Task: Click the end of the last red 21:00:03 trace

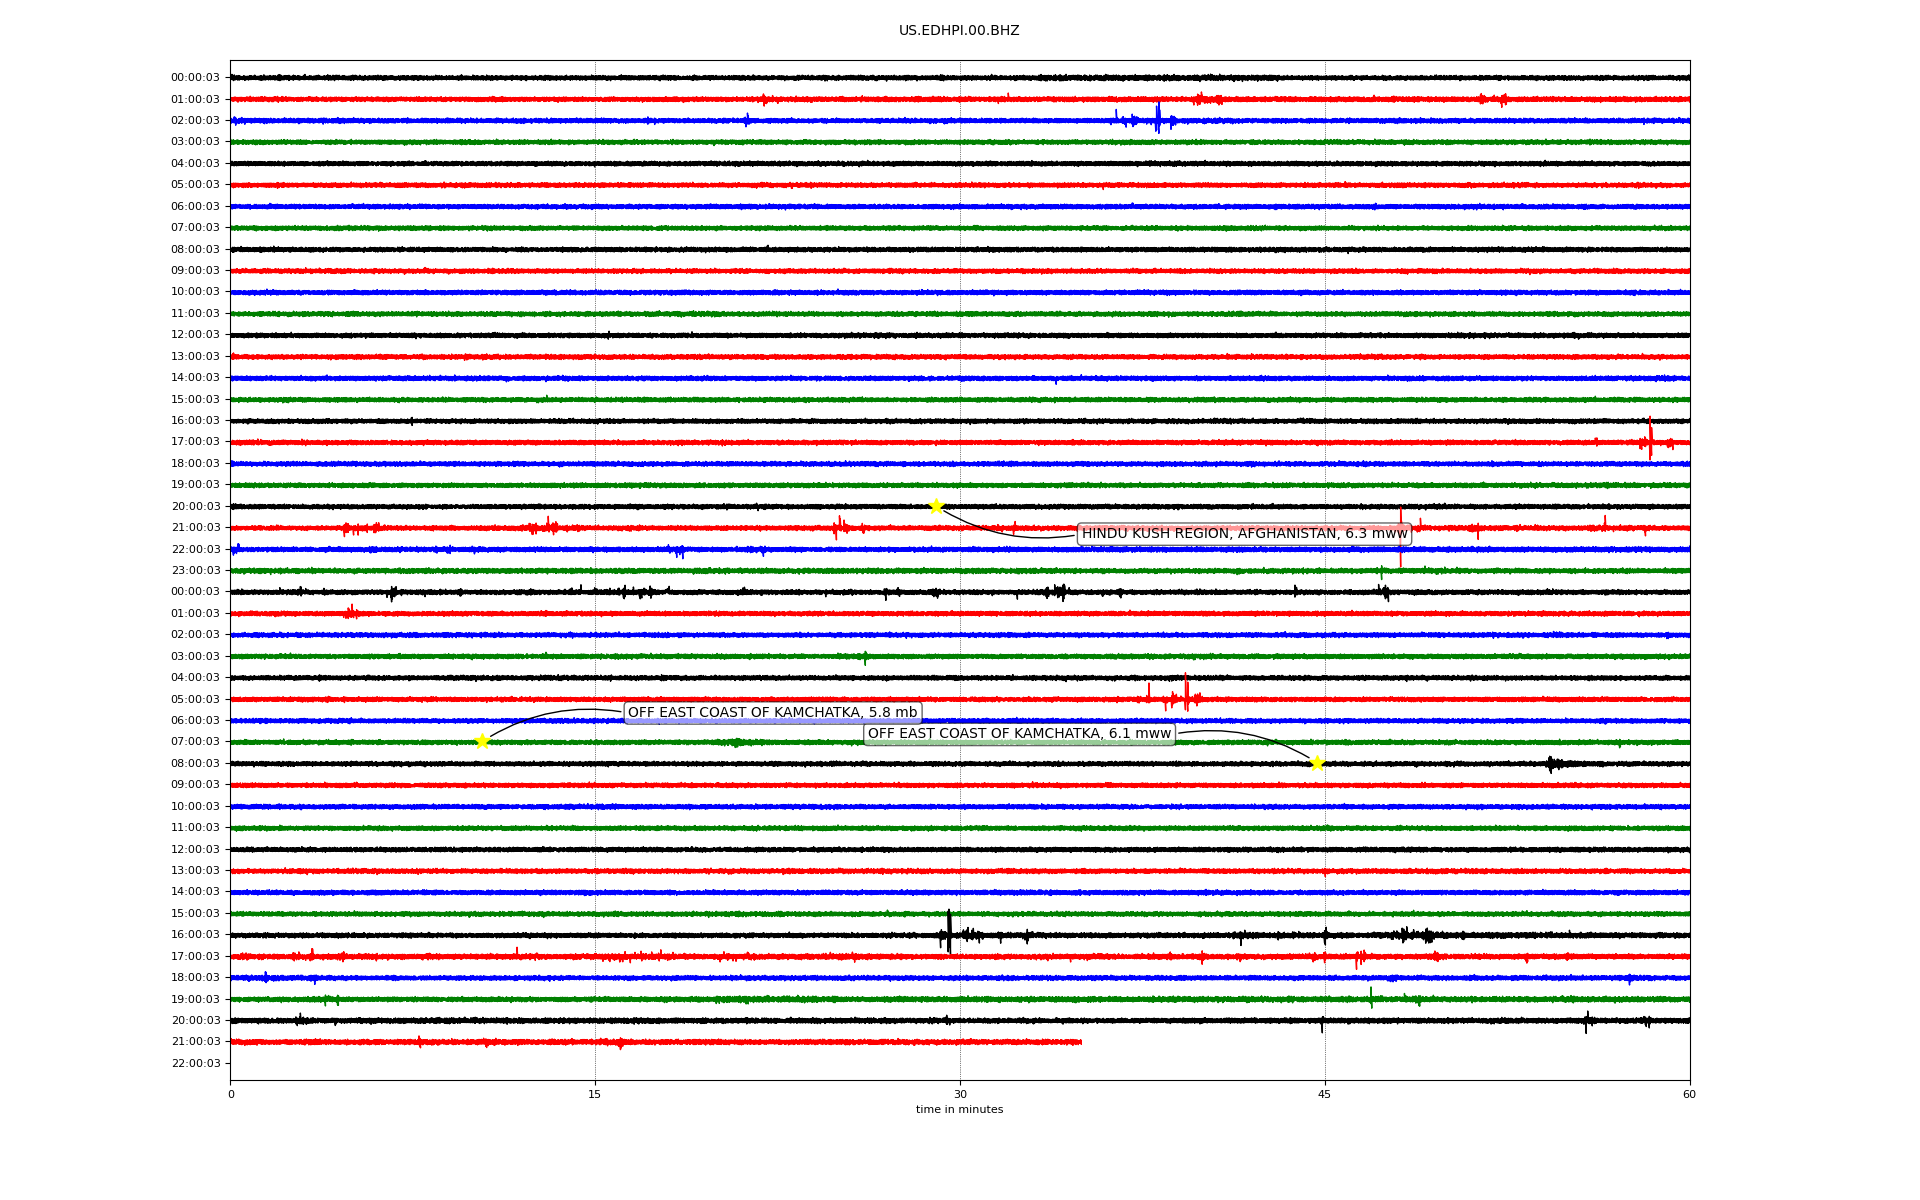Action: [x=1080, y=1042]
